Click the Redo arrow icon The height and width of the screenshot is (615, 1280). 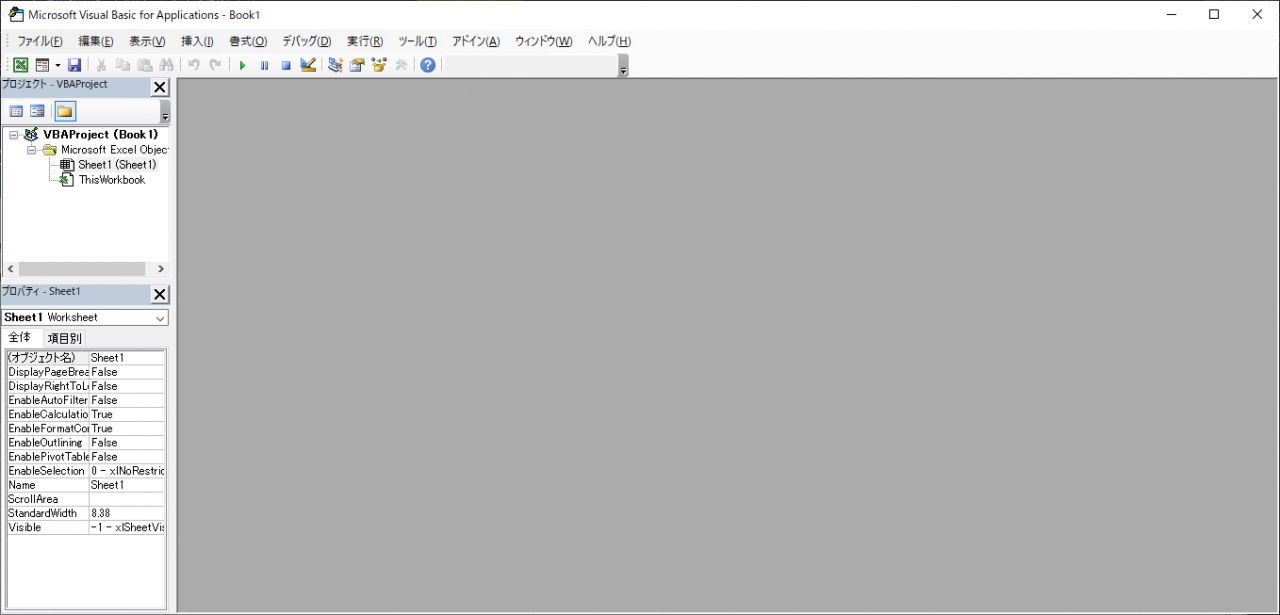215,65
